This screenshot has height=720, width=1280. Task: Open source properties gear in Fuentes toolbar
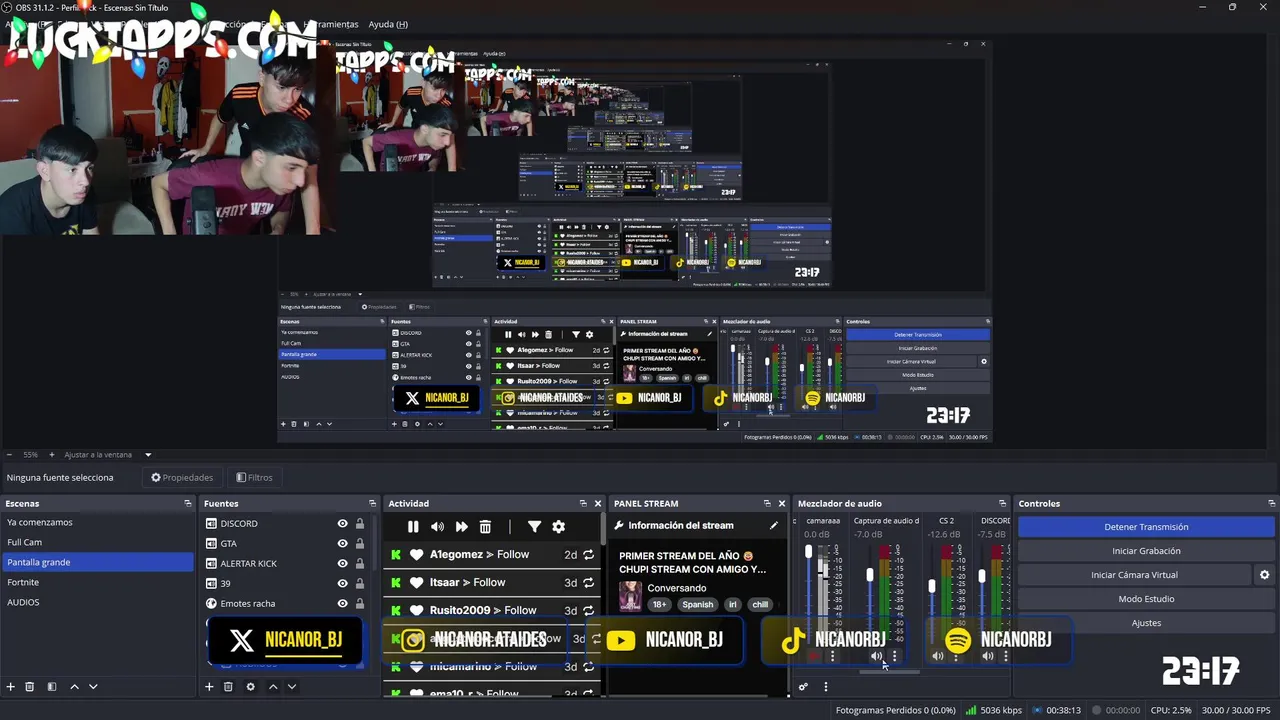(250, 687)
